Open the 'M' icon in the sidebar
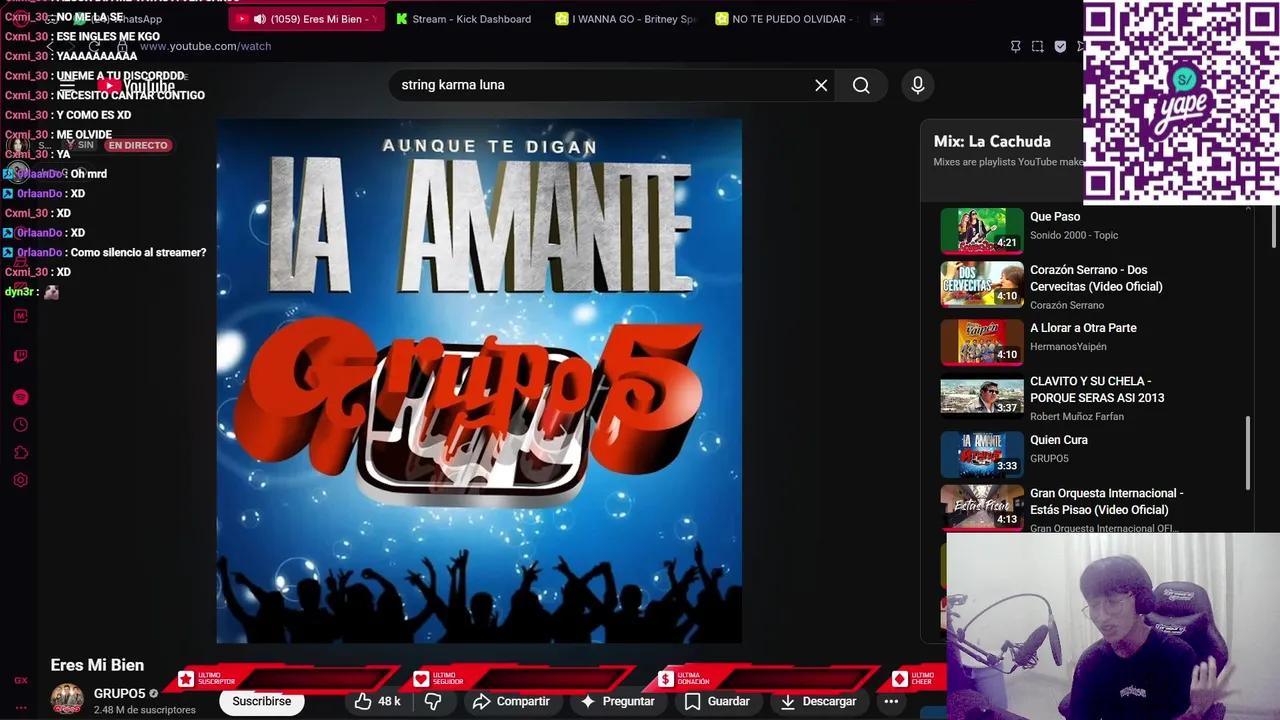 coord(20,316)
